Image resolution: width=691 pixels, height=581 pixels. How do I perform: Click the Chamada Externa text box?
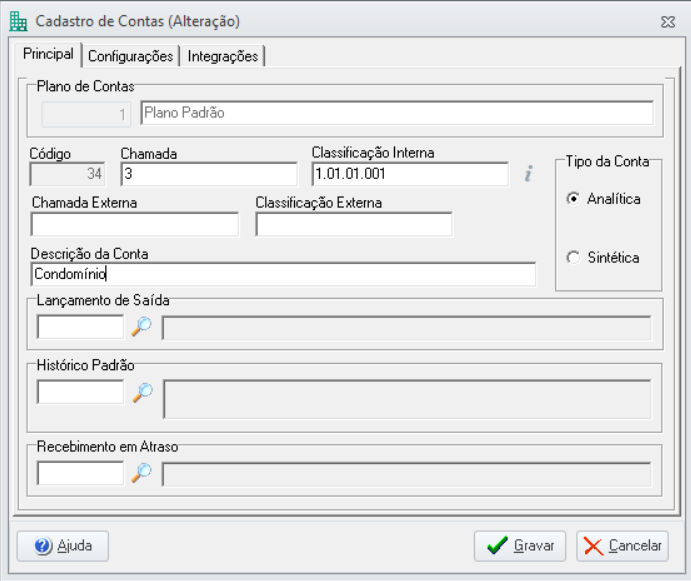coord(135,224)
